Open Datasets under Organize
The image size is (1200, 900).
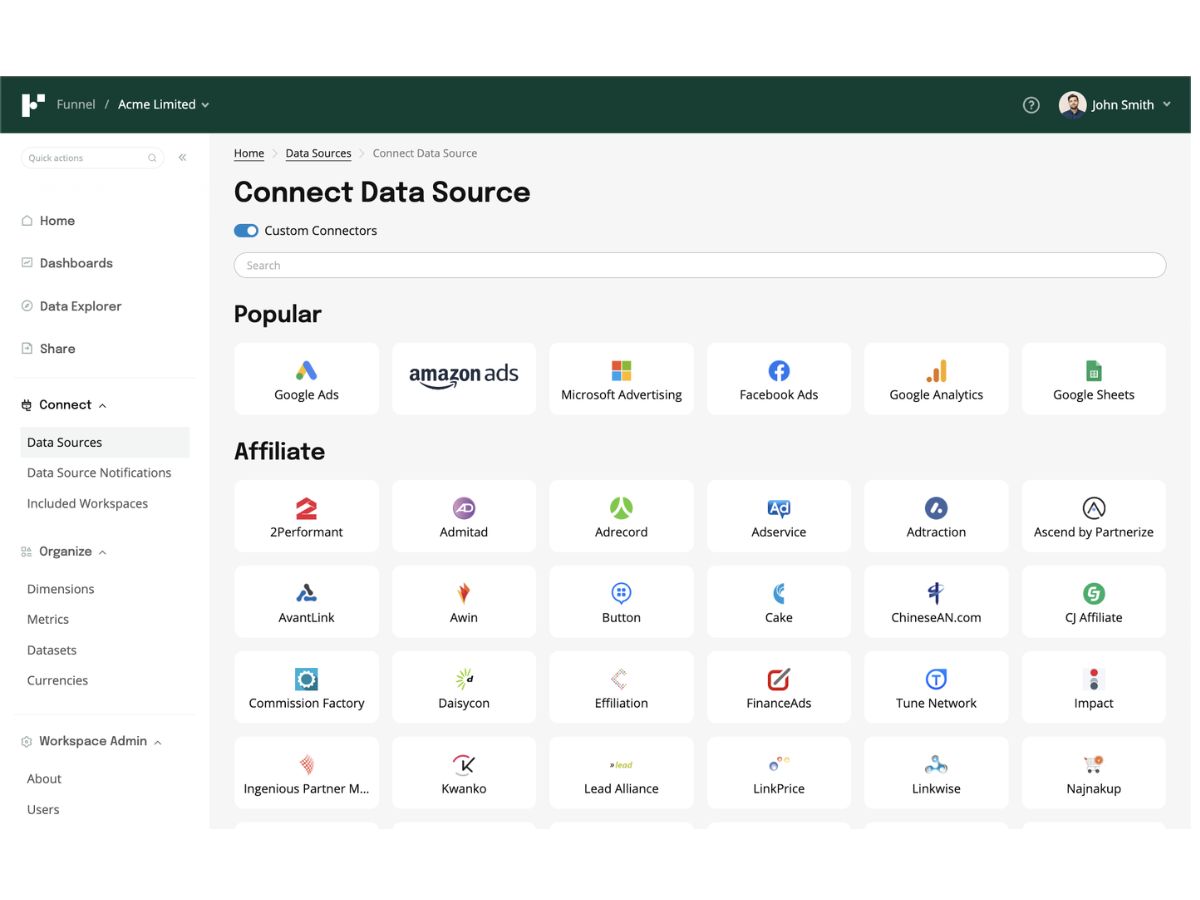click(x=52, y=651)
